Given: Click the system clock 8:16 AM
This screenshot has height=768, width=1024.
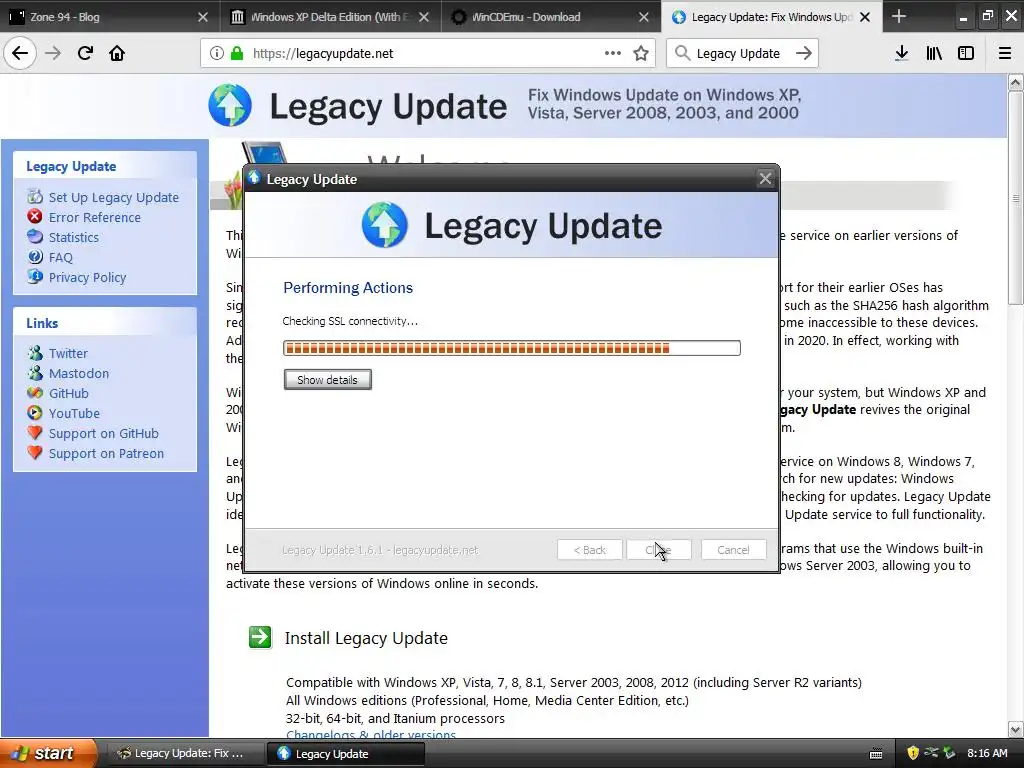Looking at the screenshot, I should coord(987,753).
